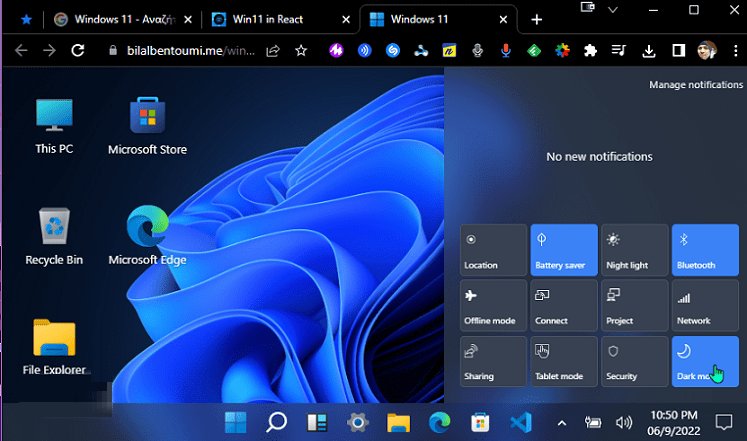Image resolution: width=747 pixels, height=441 pixels.
Task: Toggle the Sharing quick action tile
Action: 494,361
